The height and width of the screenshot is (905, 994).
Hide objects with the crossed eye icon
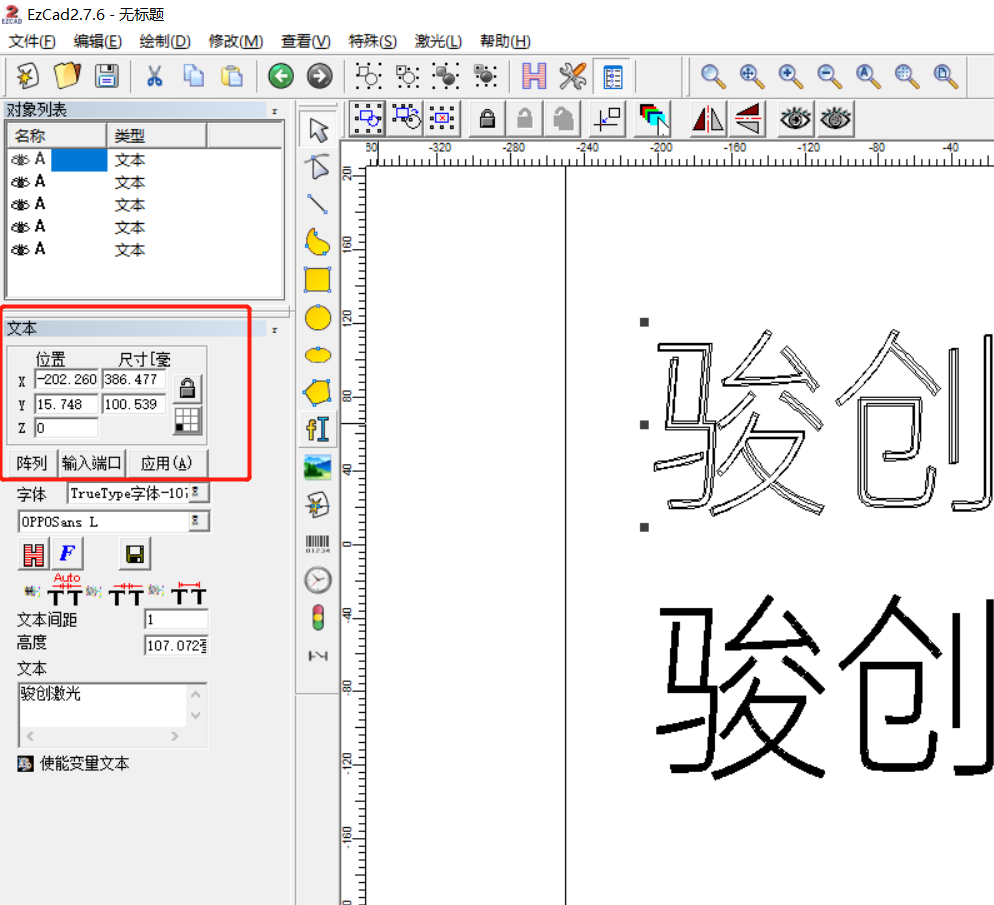(x=836, y=119)
